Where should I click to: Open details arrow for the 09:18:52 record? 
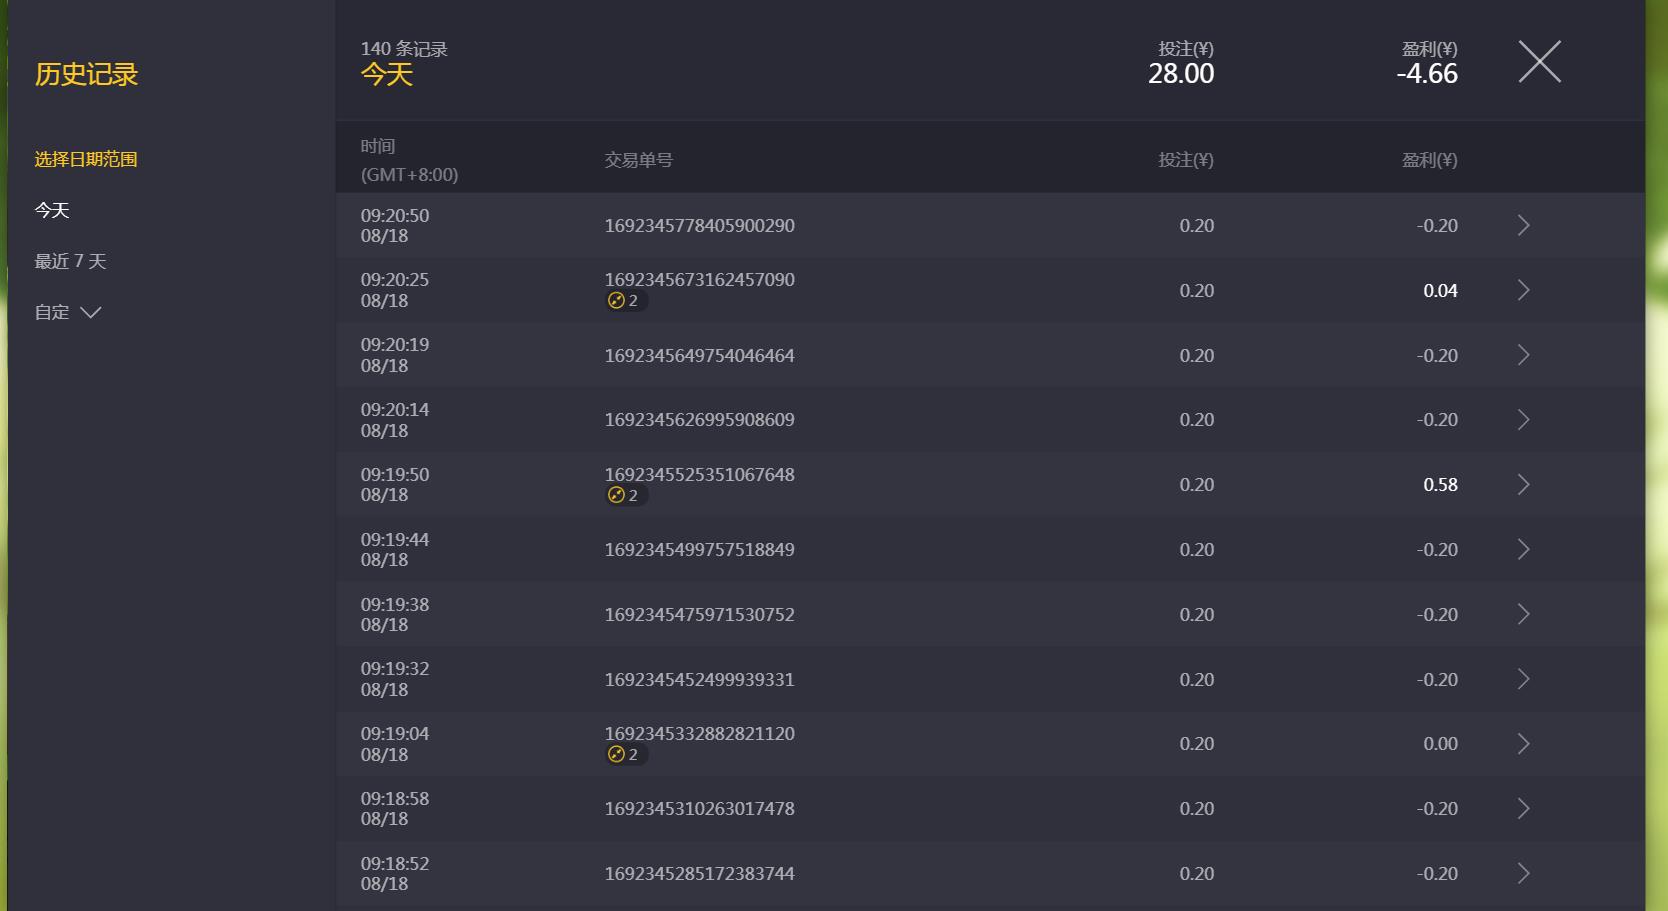[1523, 874]
